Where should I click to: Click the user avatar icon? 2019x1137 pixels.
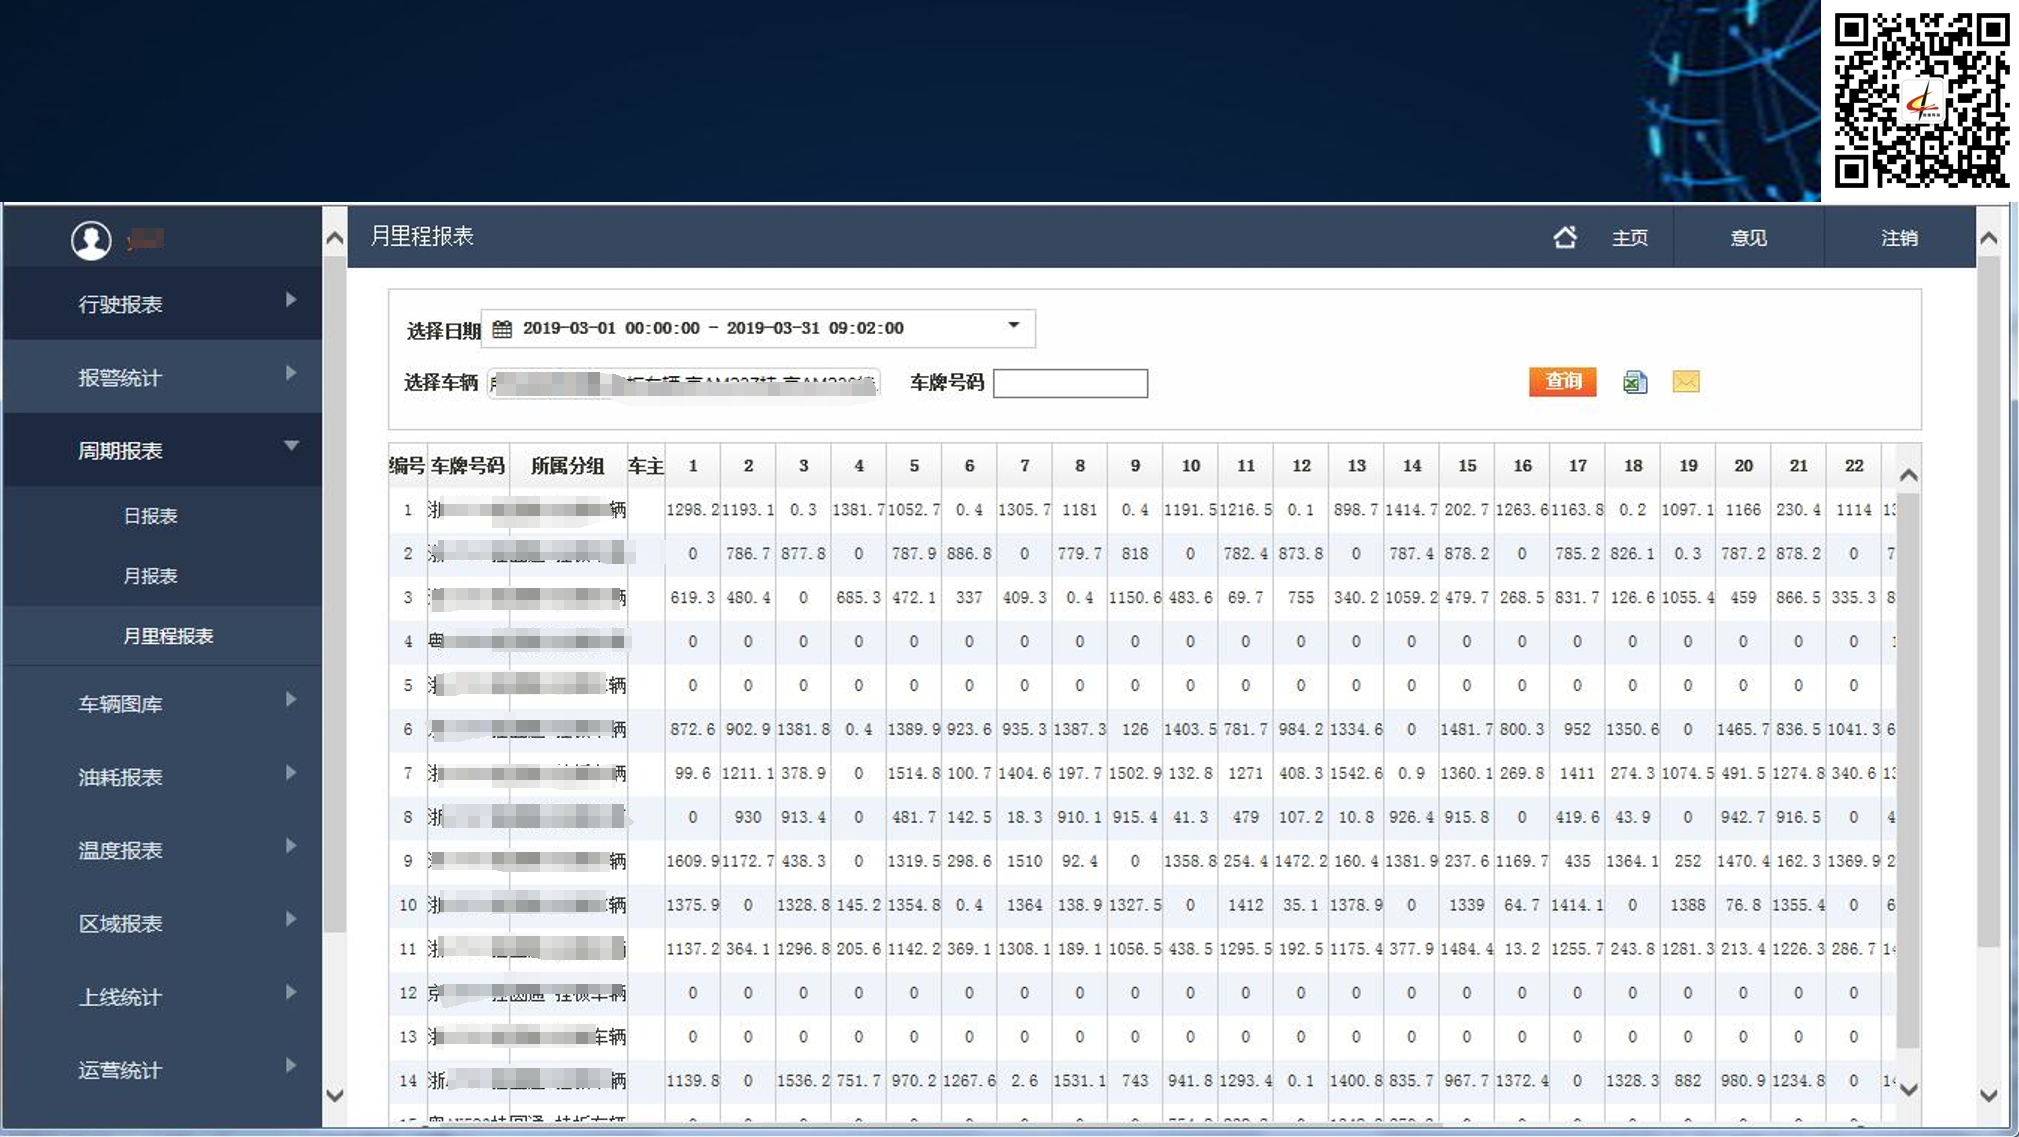(91, 240)
